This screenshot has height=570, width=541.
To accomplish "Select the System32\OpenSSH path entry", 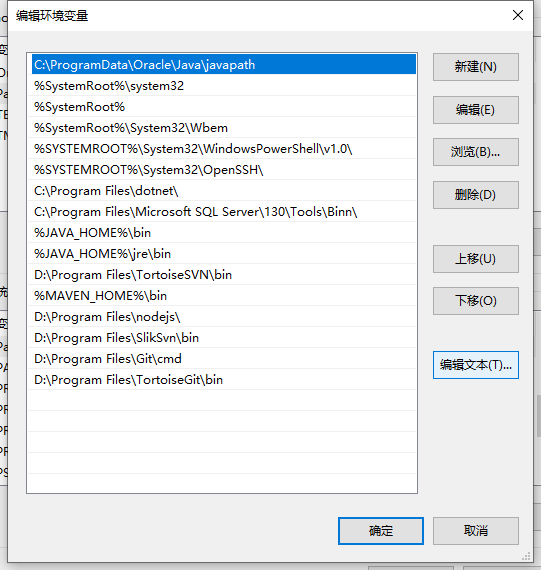I will click(222, 170).
